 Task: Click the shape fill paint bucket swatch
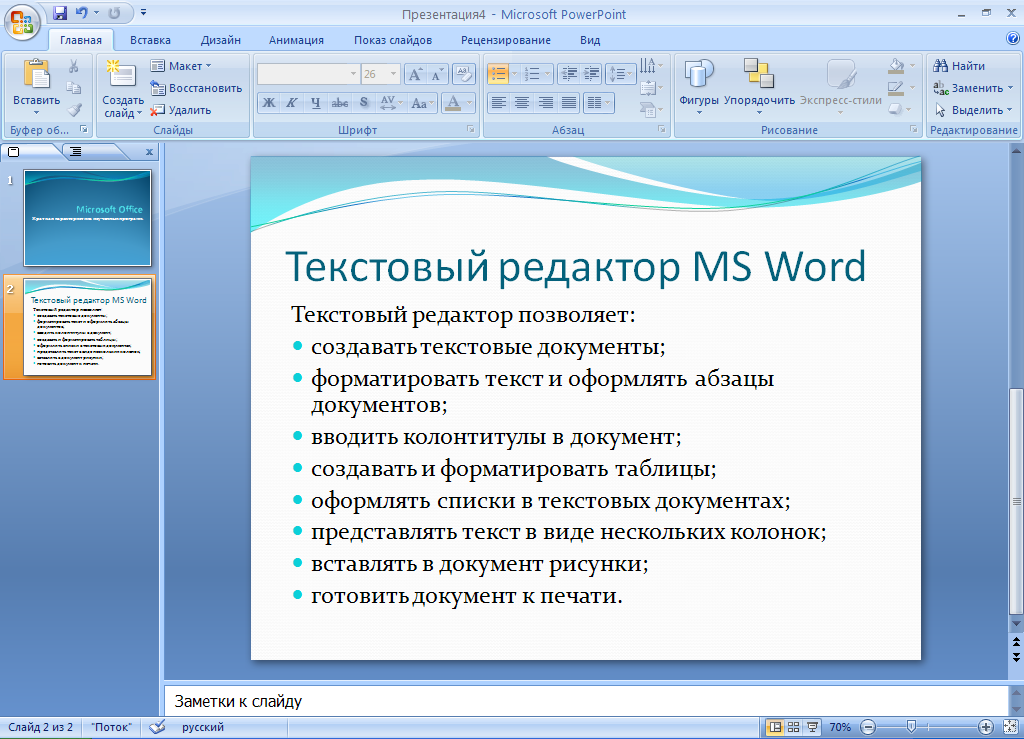click(897, 65)
